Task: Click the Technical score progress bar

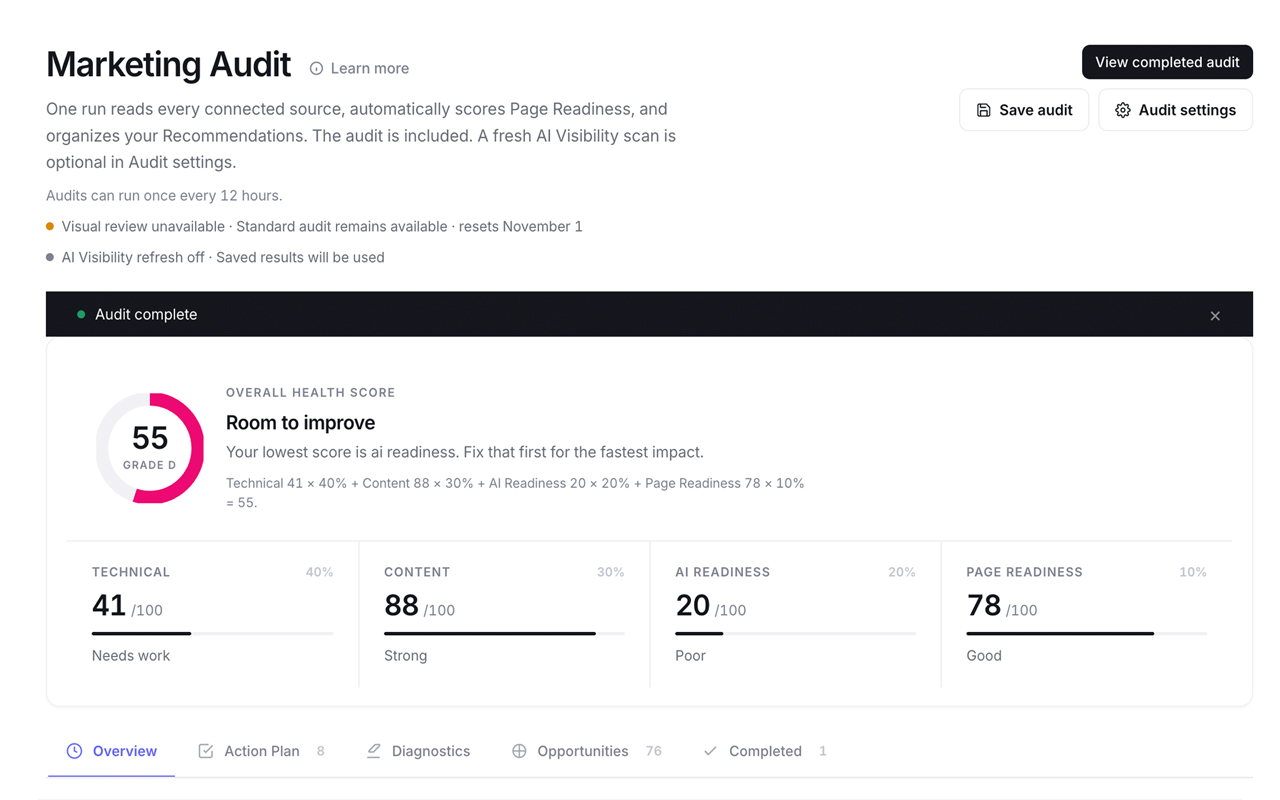Action: [x=213, y=634]
